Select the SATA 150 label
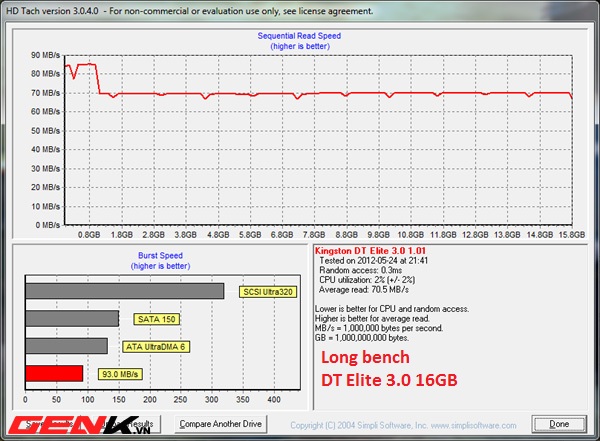The image size is (600, 441). pos(157,319)
